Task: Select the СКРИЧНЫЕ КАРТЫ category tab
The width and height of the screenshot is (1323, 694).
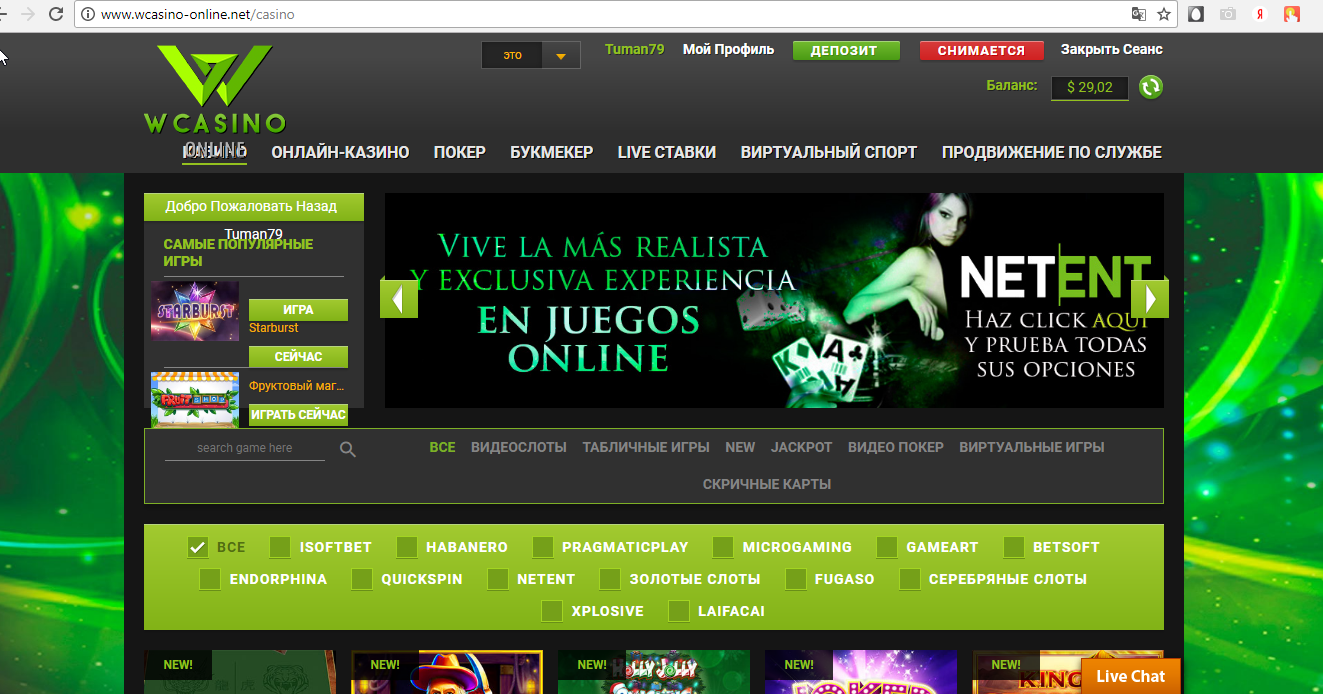Action: (x=767, y=484)
